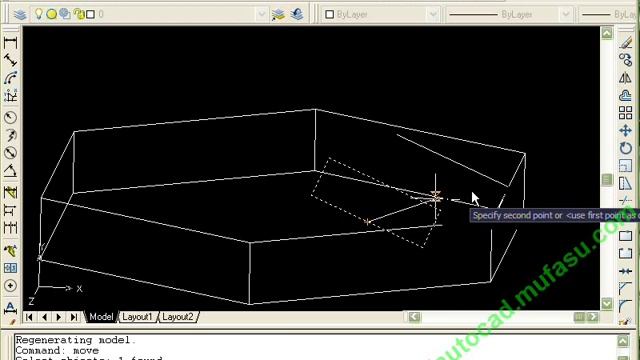Image resolution: width=640 pixels, height=360 pixels.
Task: Click command window scroll up arrow
Action: [623, 341]
